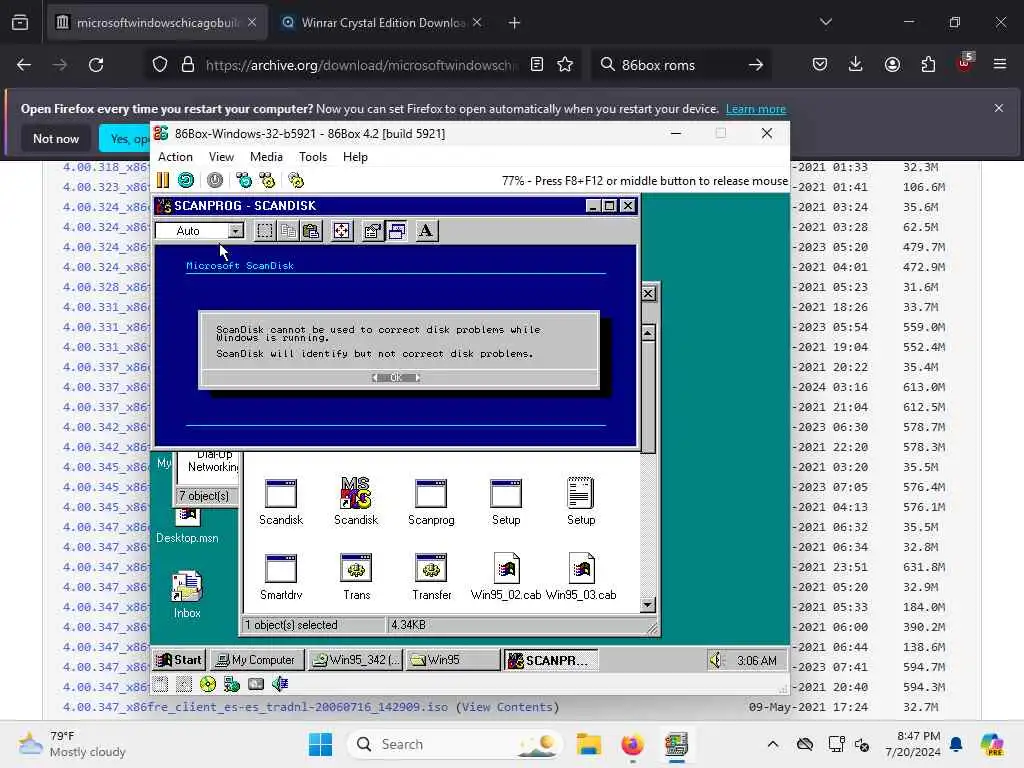Open the Media menu in 86Box
Screen dimensions: 1024x768
pyautogui.click(x=266, y=157)
